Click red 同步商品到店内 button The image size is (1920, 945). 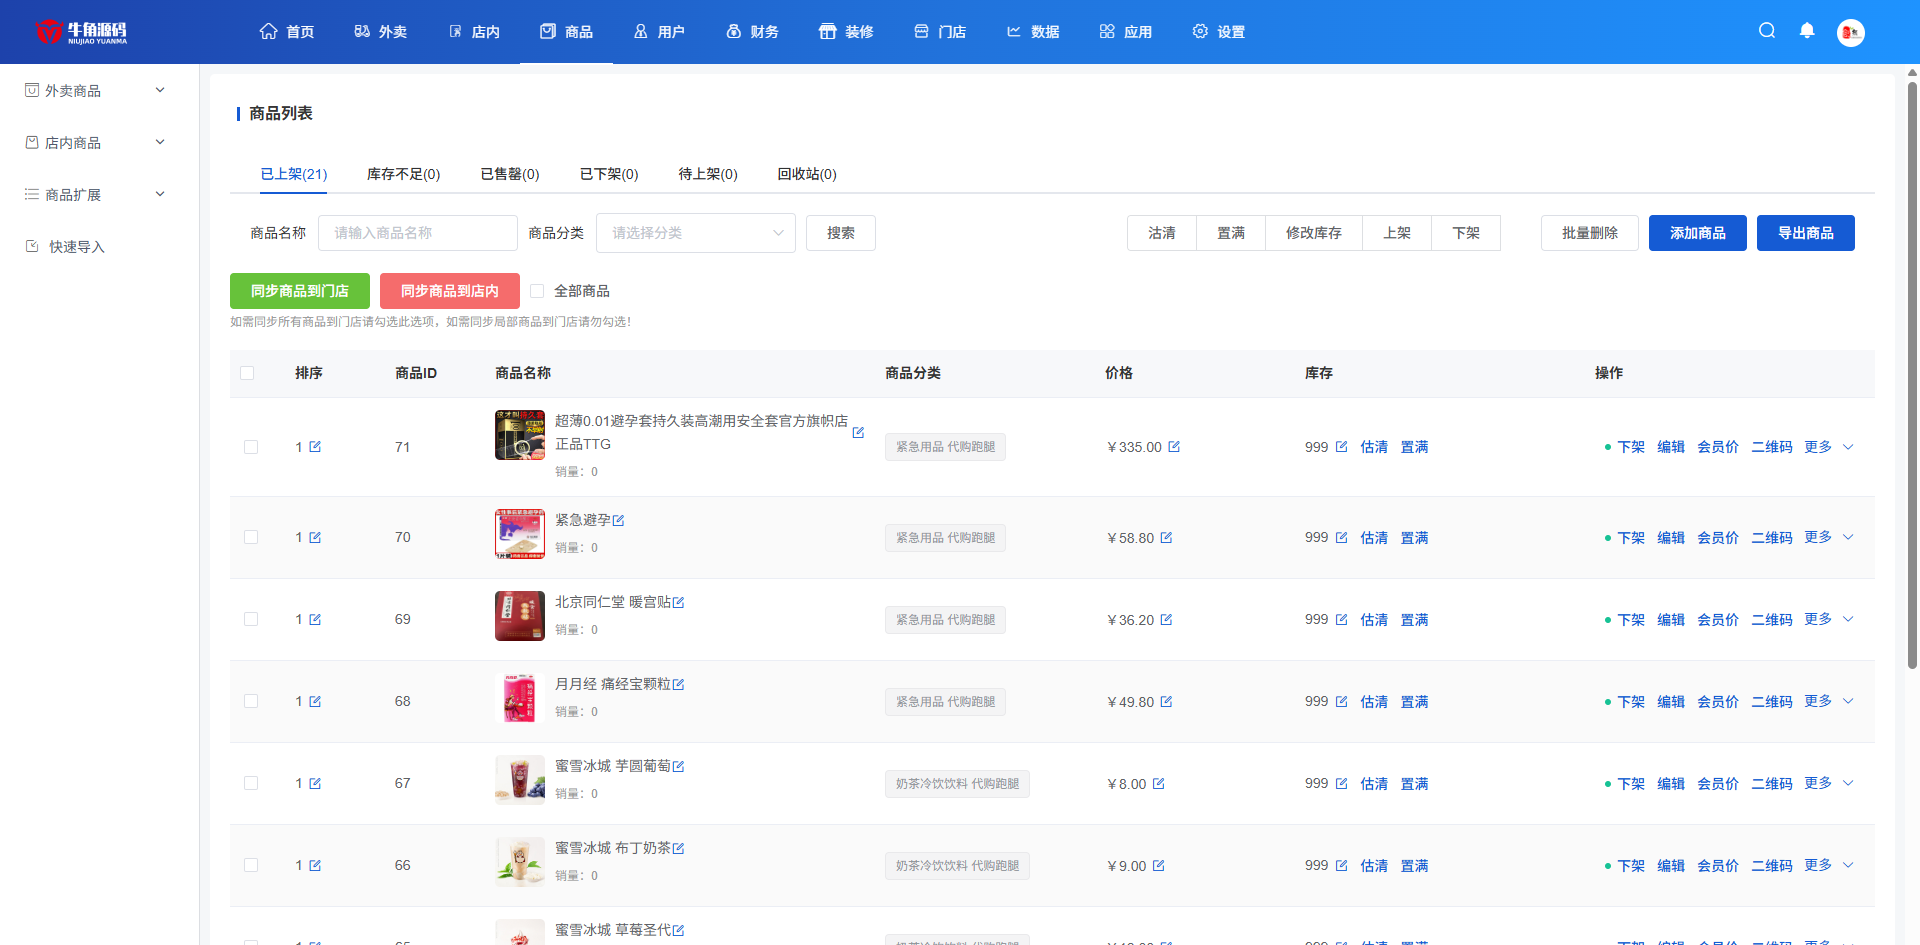(450, 291)
